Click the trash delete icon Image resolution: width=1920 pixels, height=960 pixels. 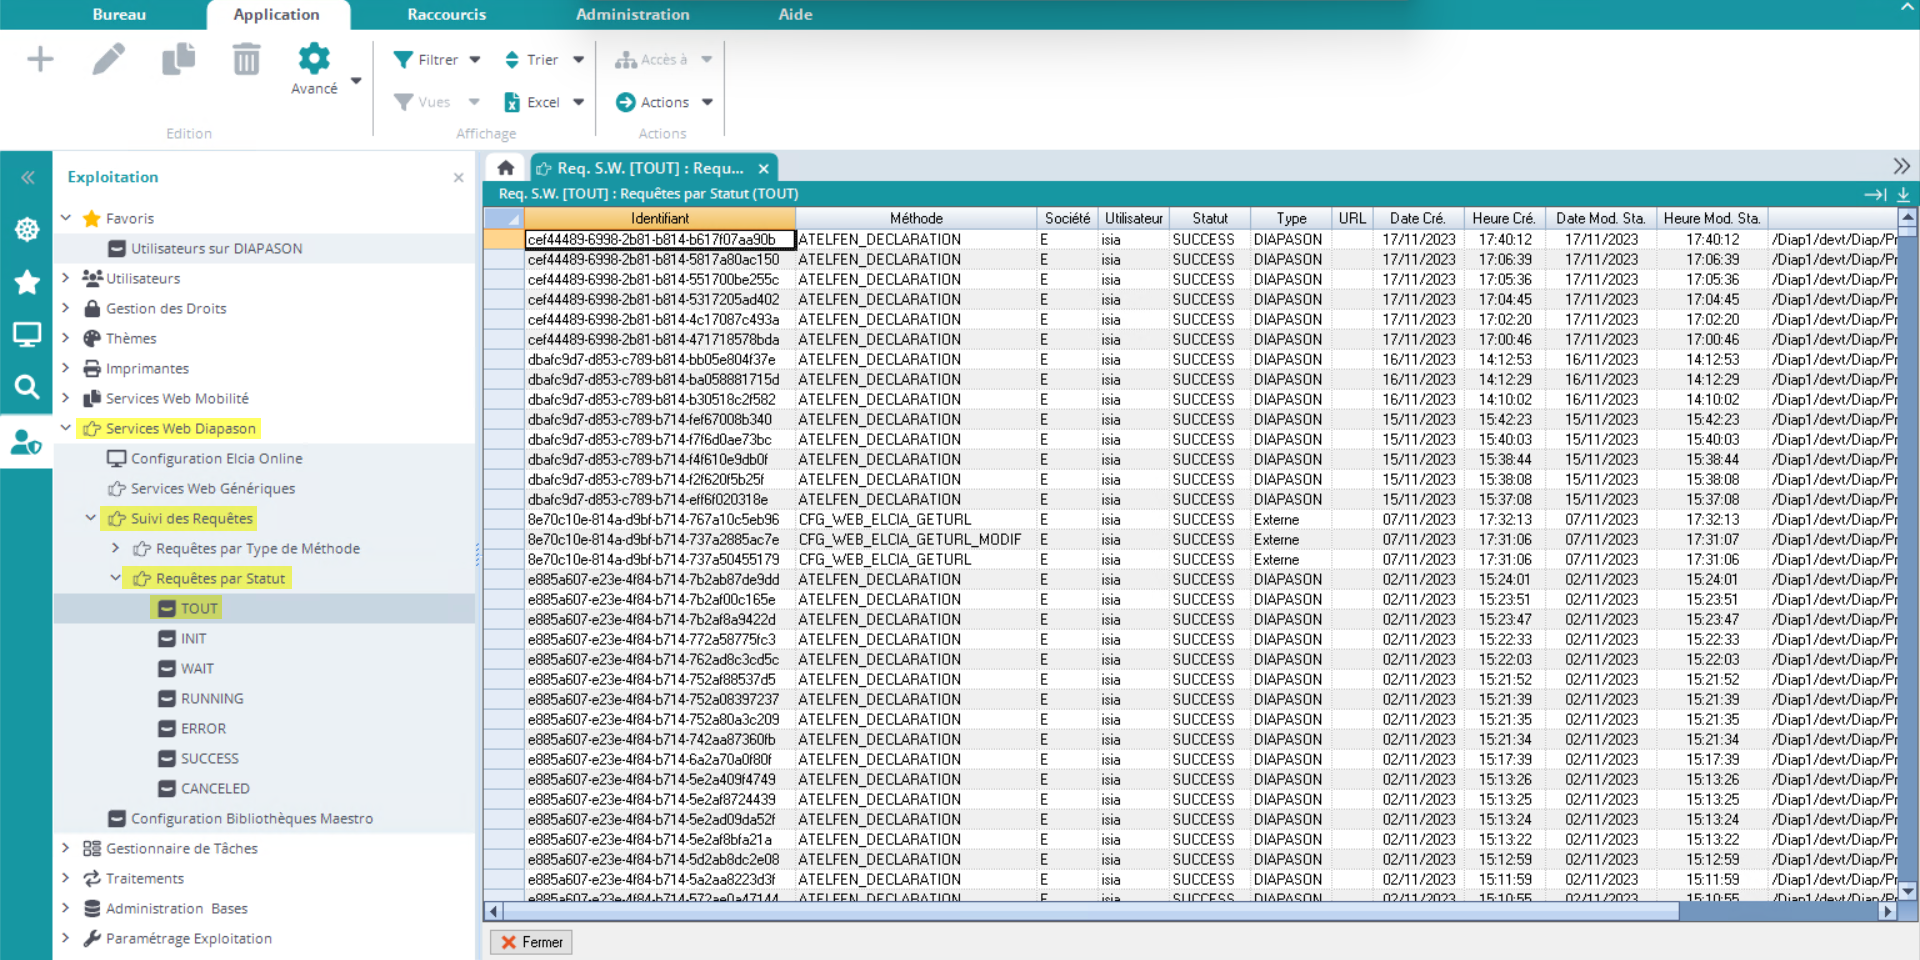(246, 60)
